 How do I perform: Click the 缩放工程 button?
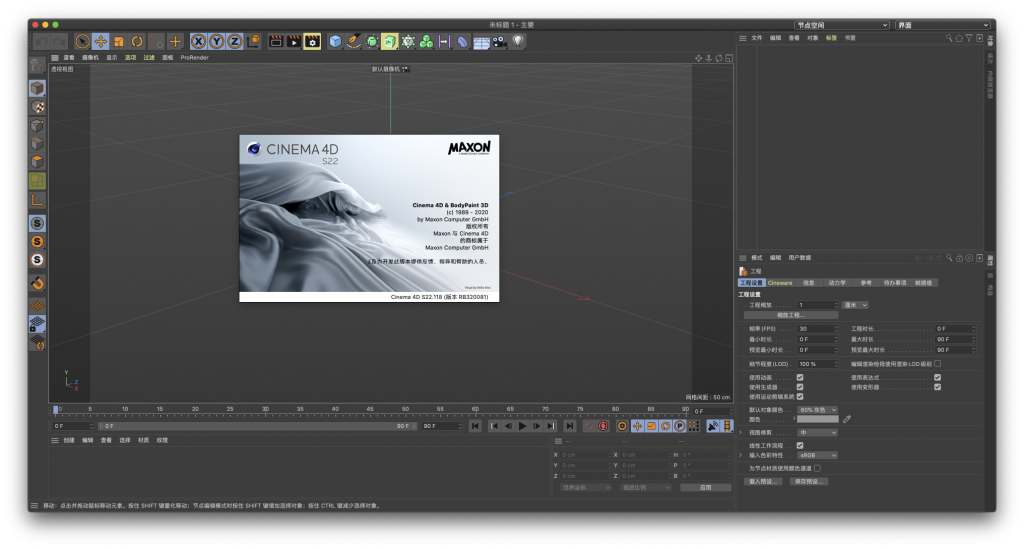(x=791, y=315)
